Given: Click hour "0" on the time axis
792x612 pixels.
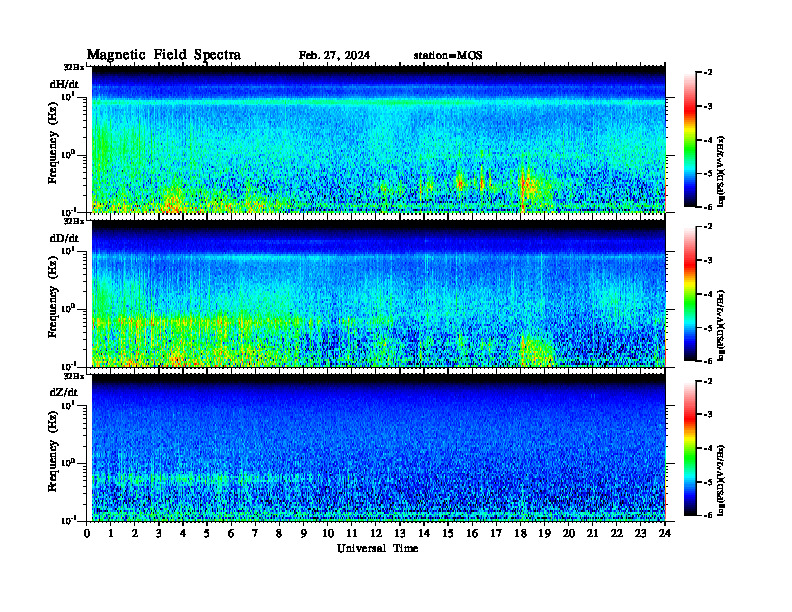Looking at the screenshot, I should (x=87, y=534).
